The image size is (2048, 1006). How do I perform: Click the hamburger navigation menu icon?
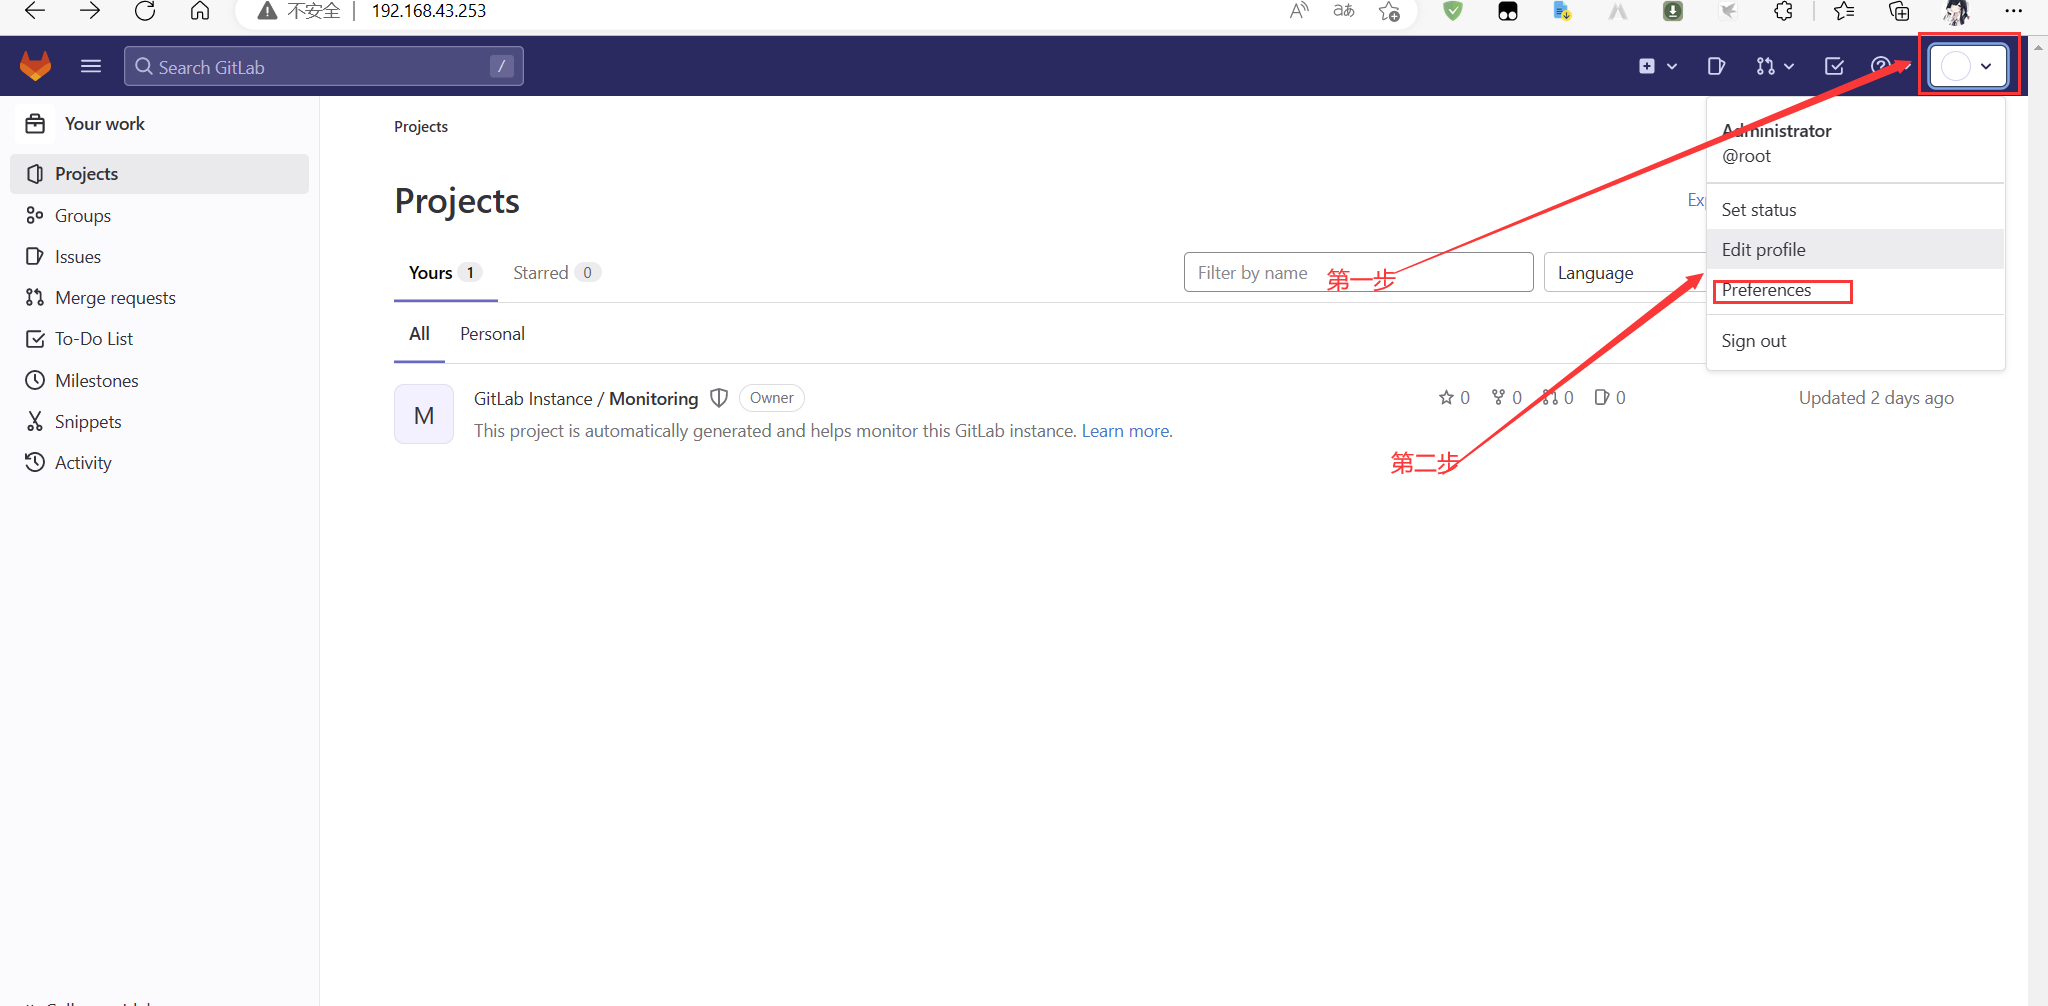[x=91, y=65]
